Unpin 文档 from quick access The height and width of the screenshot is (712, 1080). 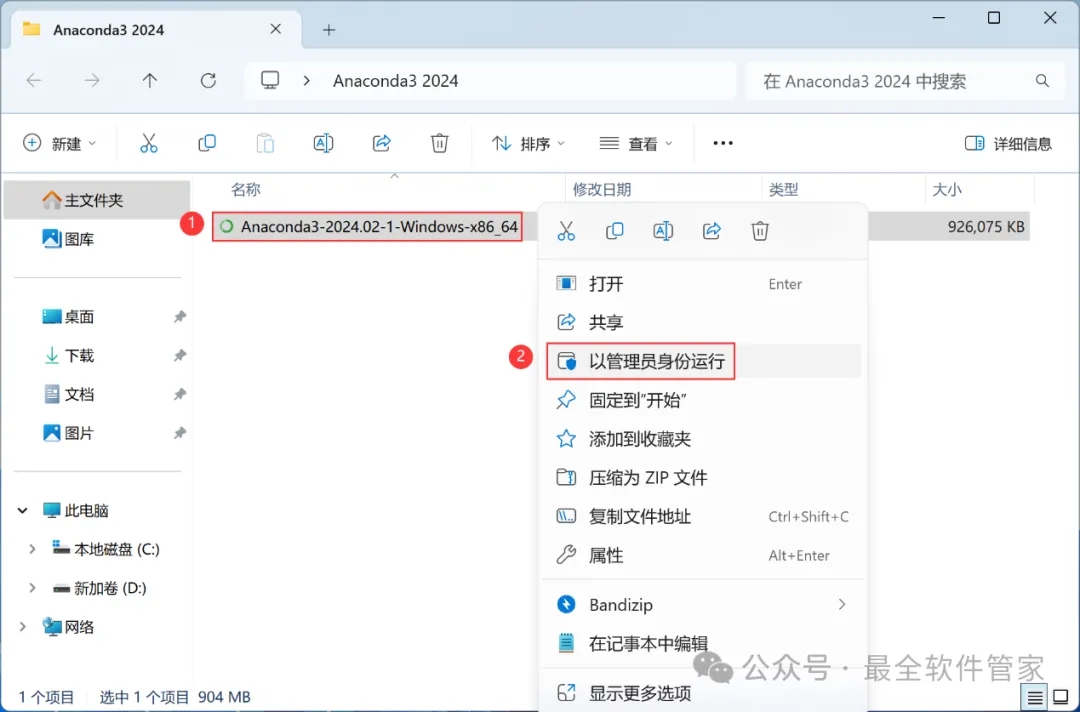pyautogui.click(x=180, y=395)
